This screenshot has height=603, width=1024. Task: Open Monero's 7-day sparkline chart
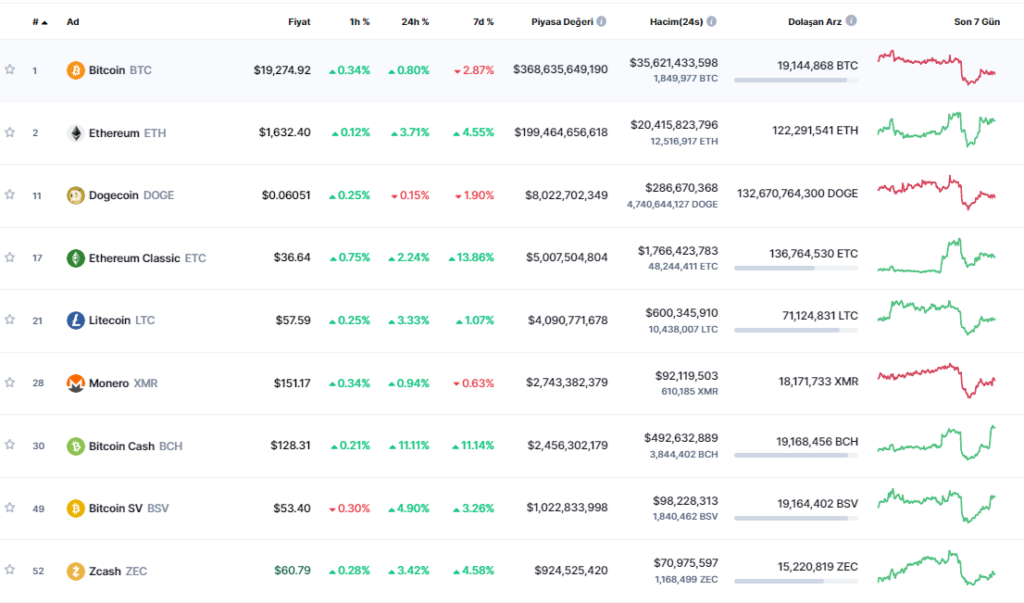[936, 381]
